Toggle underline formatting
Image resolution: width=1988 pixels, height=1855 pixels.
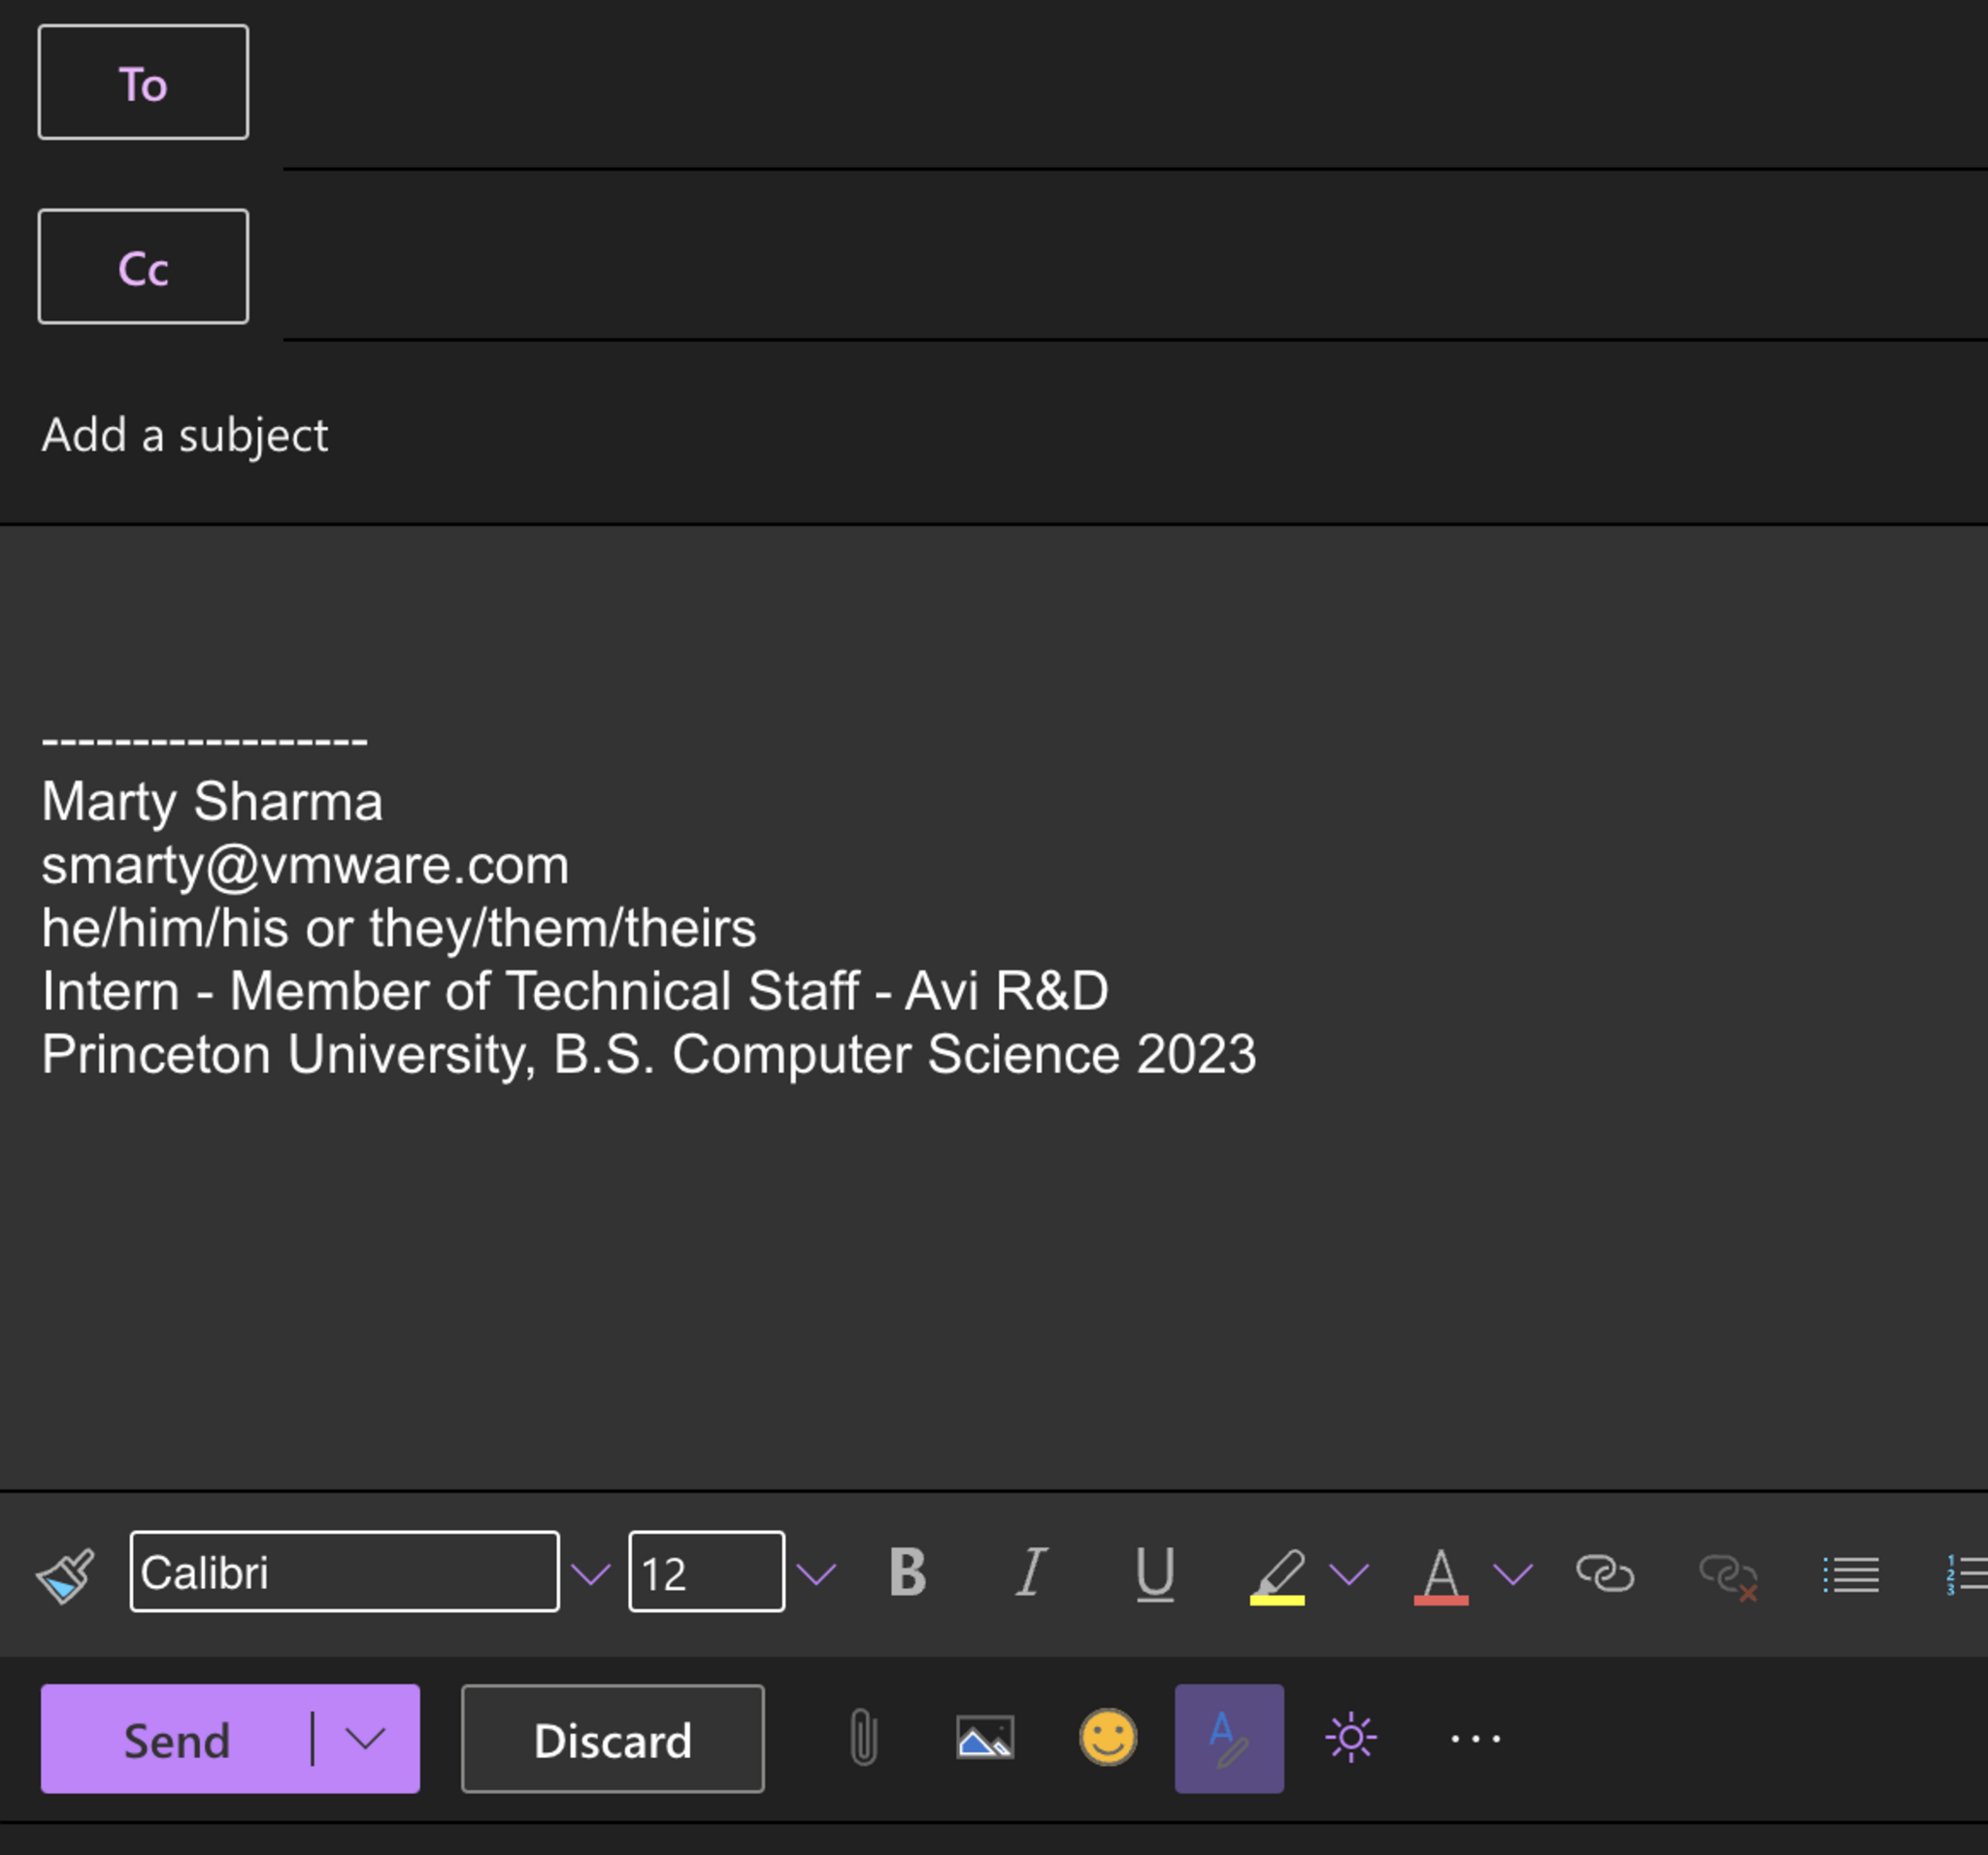pos(1155,1574)
